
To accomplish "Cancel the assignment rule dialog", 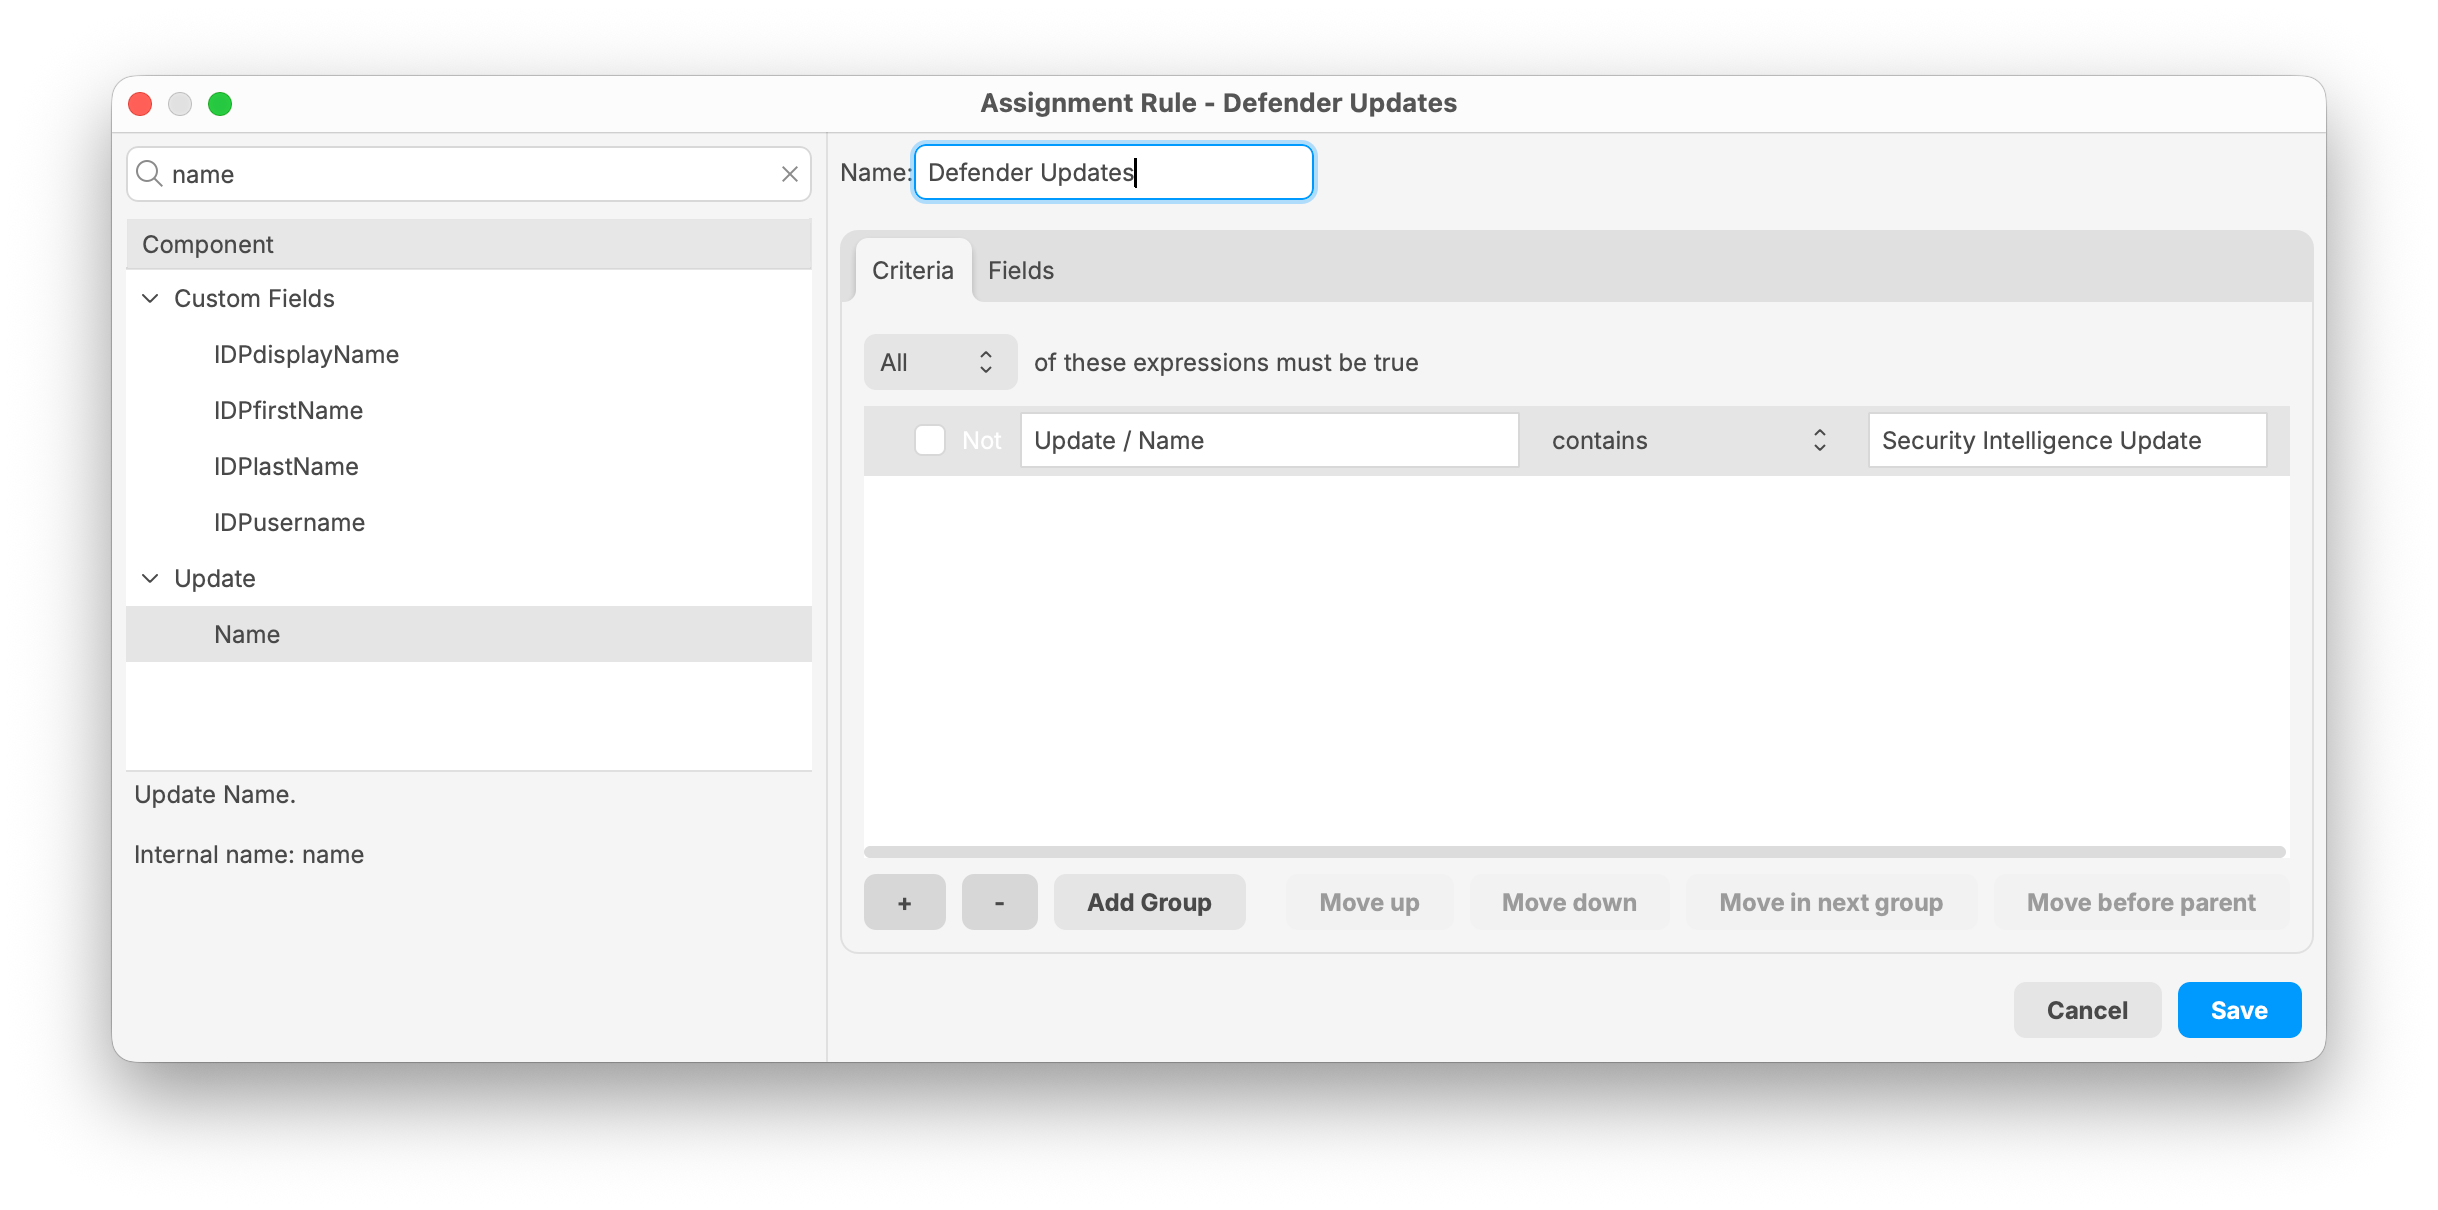I will [x=2087, y=1010].
